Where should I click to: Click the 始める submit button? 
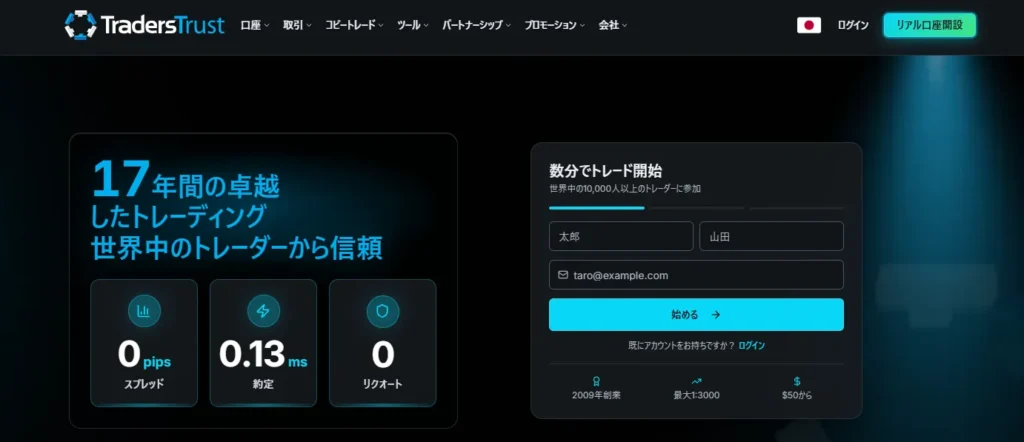696,315
